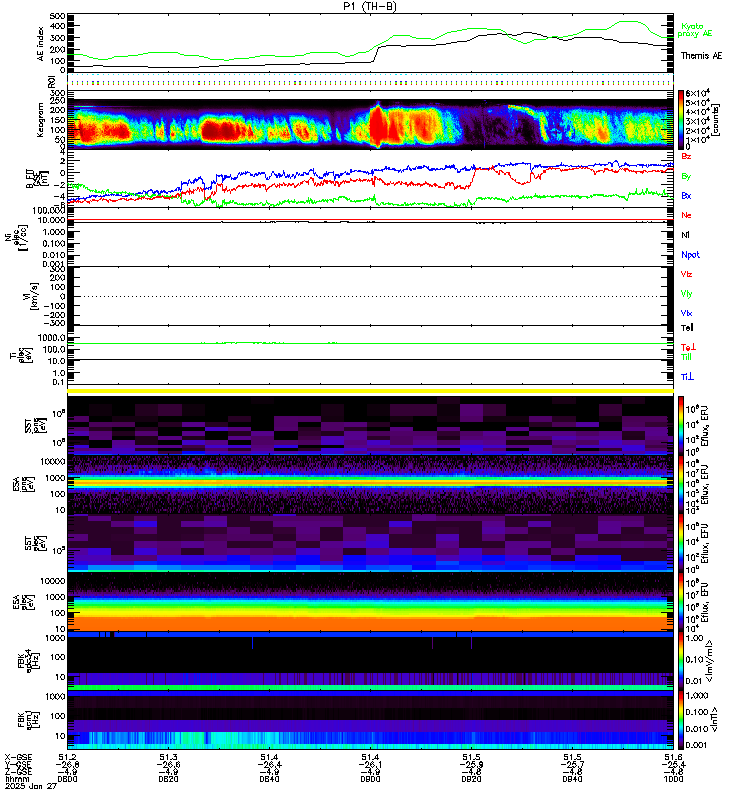Screen dimensions: 750x800
Task: Click the 0800 time tick label
Action: (x=67, y=779)
